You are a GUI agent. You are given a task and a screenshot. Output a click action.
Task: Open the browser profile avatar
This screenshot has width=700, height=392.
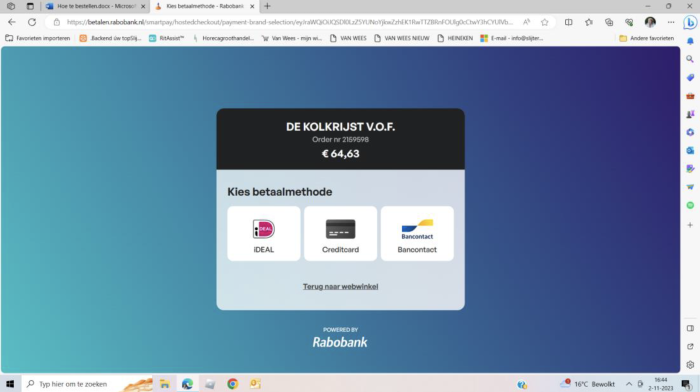pyautogui.click(x=650, y=22)
